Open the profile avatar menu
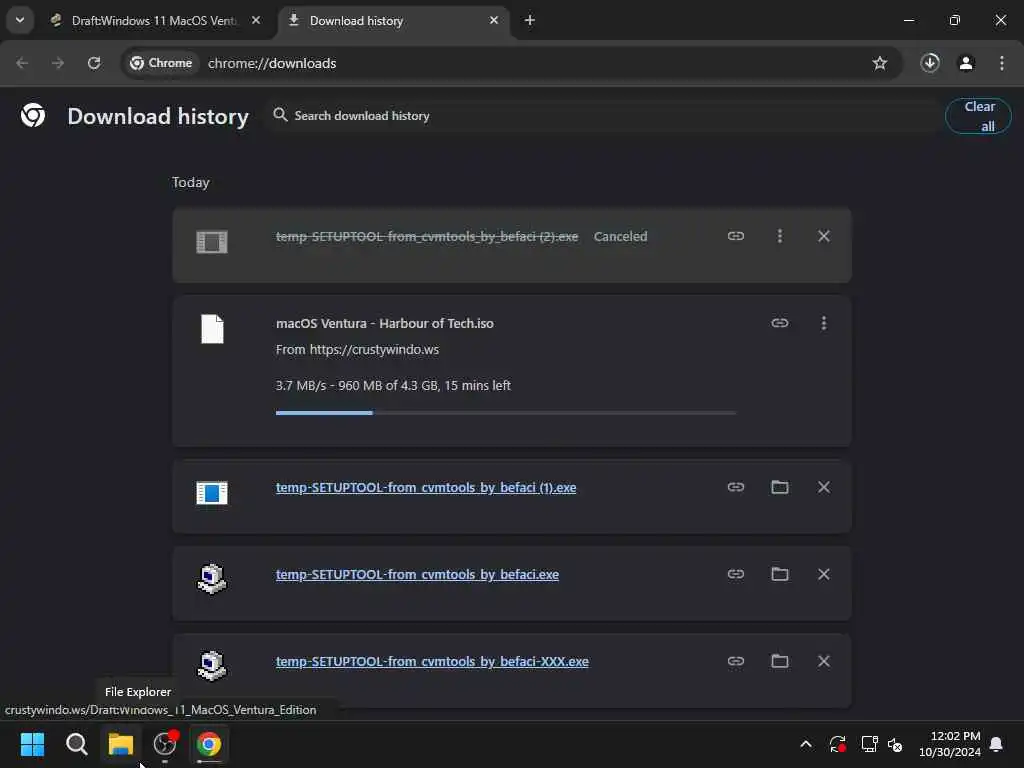This screenshot has width=1024, height=768. tap(966, 63)
